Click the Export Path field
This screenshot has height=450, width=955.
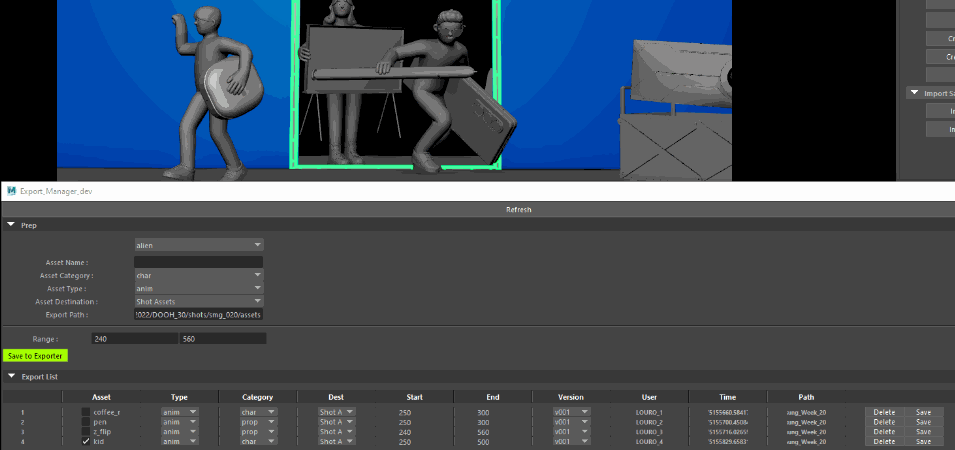click(199, 315)
